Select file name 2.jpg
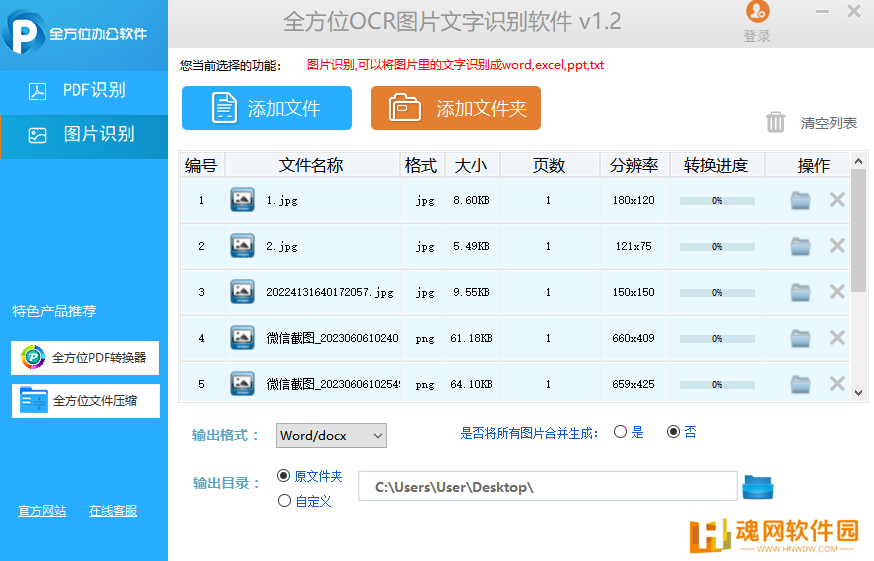 (x=282, y=246)
